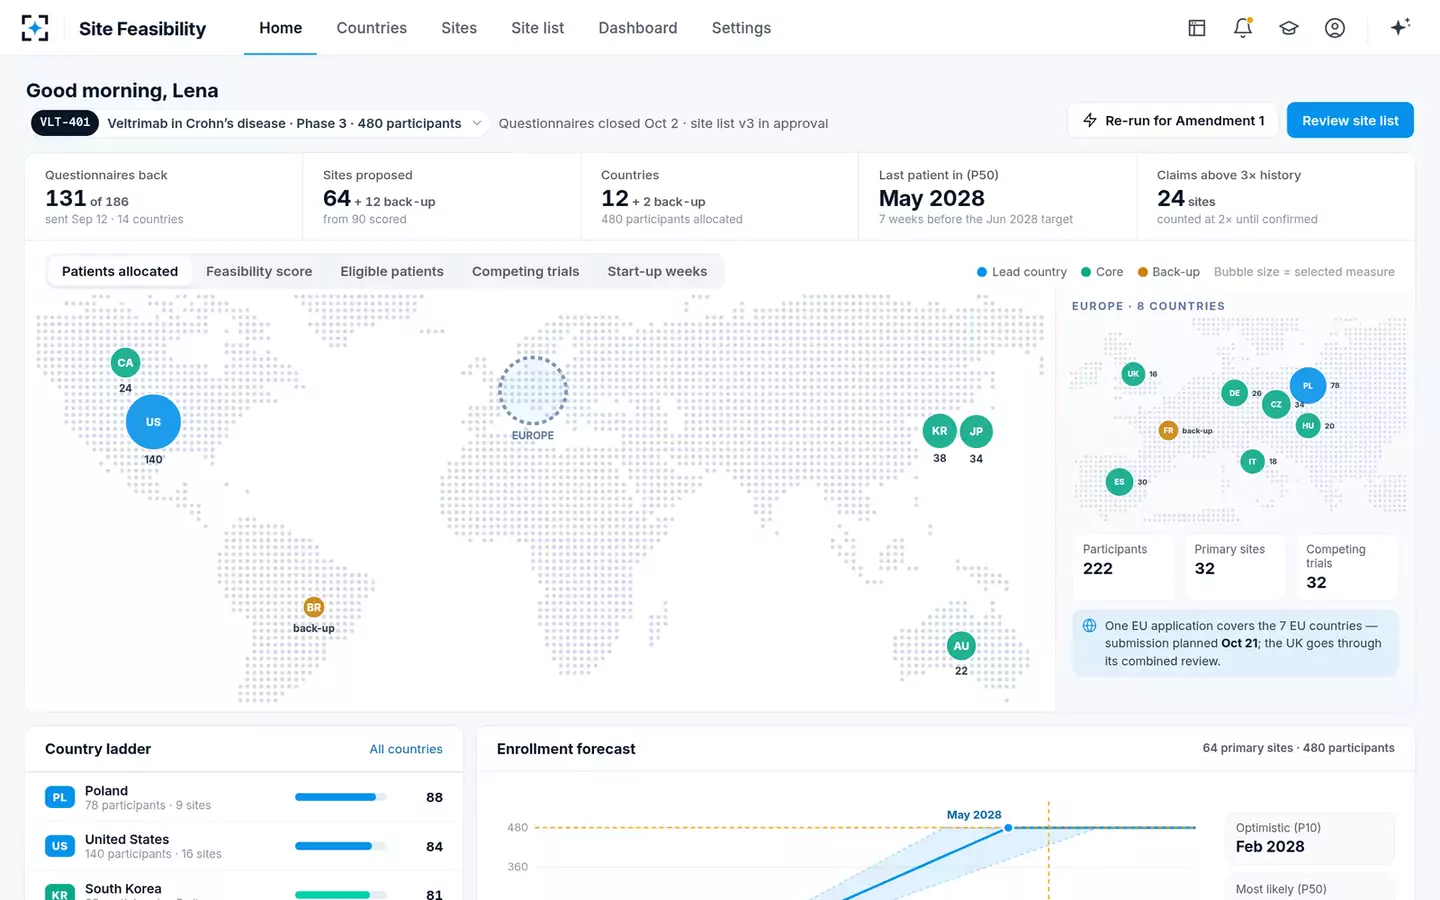Go to the Home tab
Viewport: 1440px width, 900px height.
281,28
